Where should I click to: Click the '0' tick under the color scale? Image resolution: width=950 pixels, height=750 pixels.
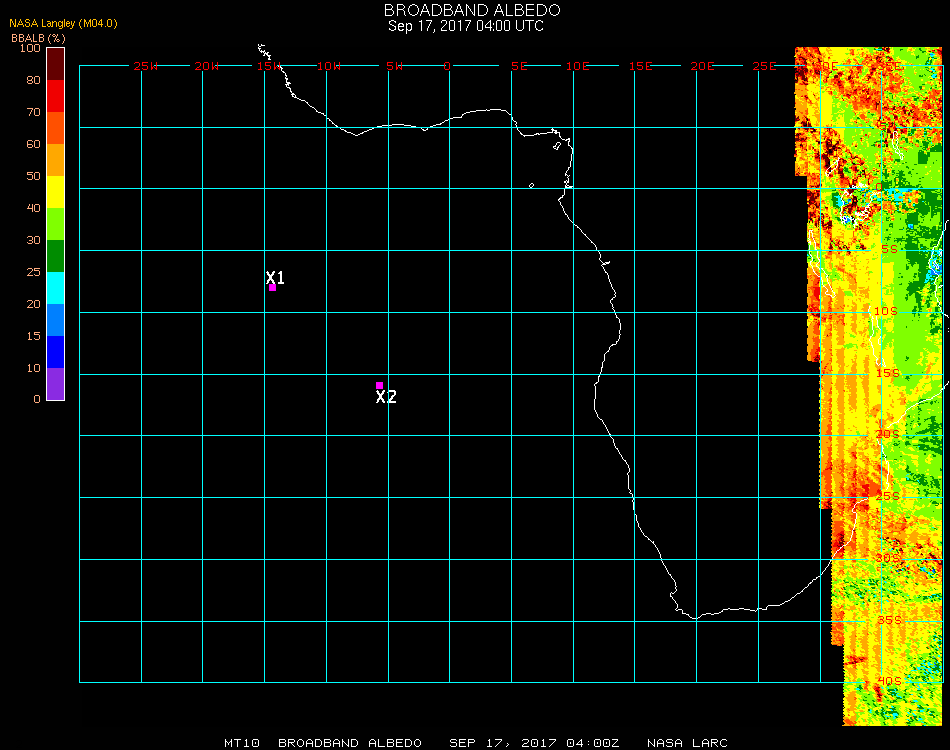(37, 399)
